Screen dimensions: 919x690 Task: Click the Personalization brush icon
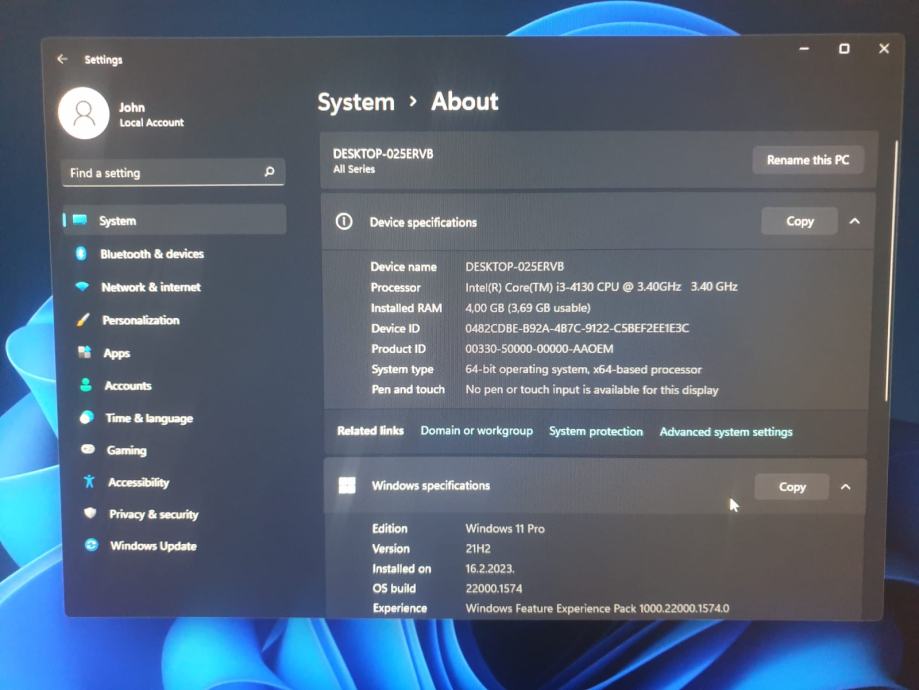83,319
